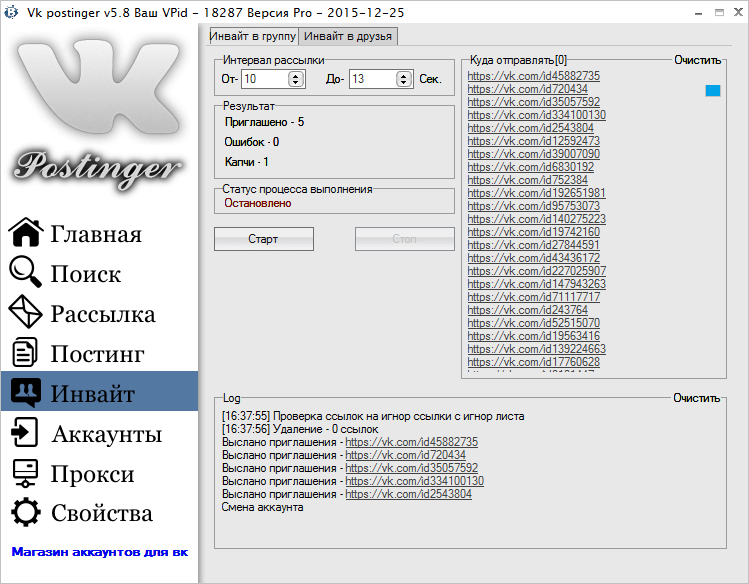Select the Смена аккаунта log entry
Viewport: 749px width, 584px height.
262,507
